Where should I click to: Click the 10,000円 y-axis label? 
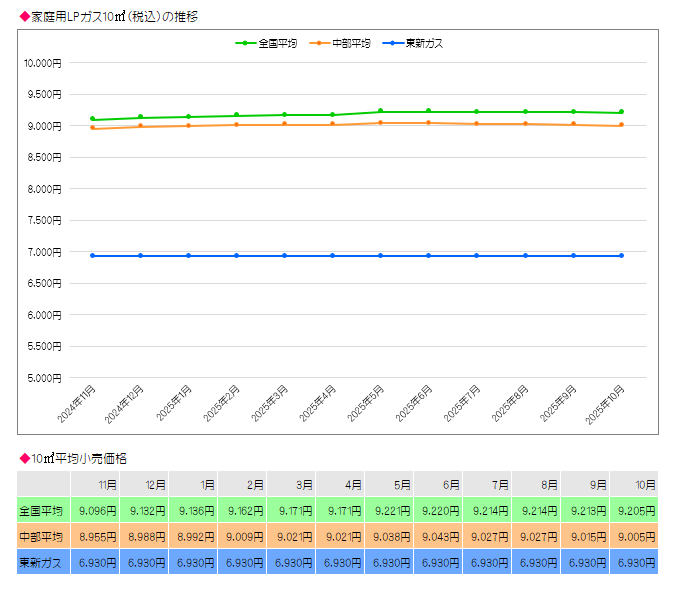coord(42,63)
